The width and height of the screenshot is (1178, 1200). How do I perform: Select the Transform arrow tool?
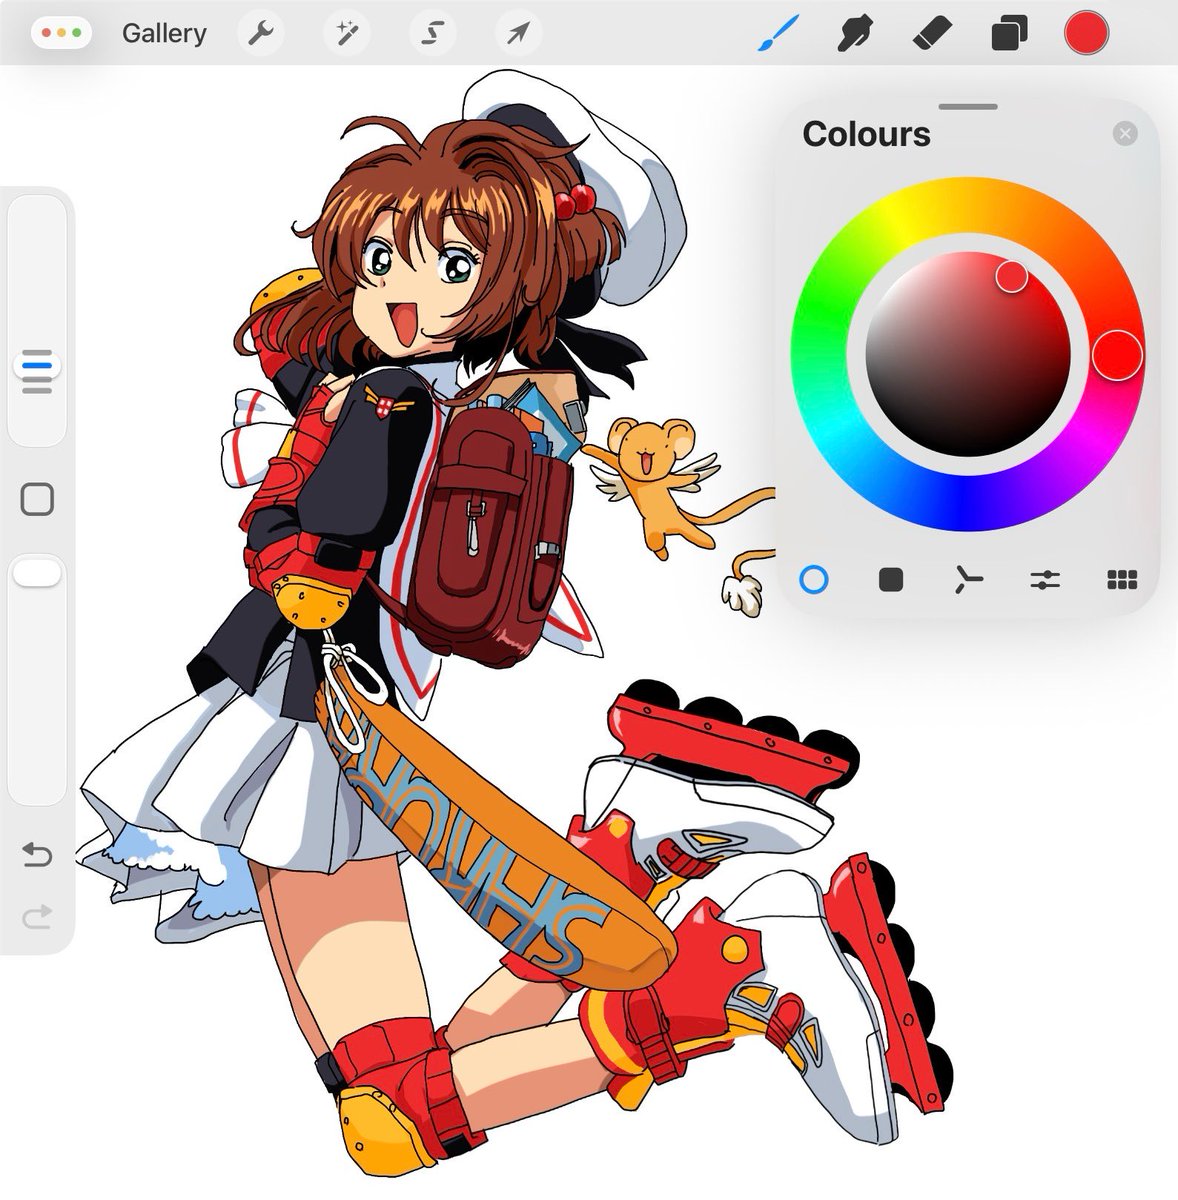pyautogui.click(x=518, y=33)
